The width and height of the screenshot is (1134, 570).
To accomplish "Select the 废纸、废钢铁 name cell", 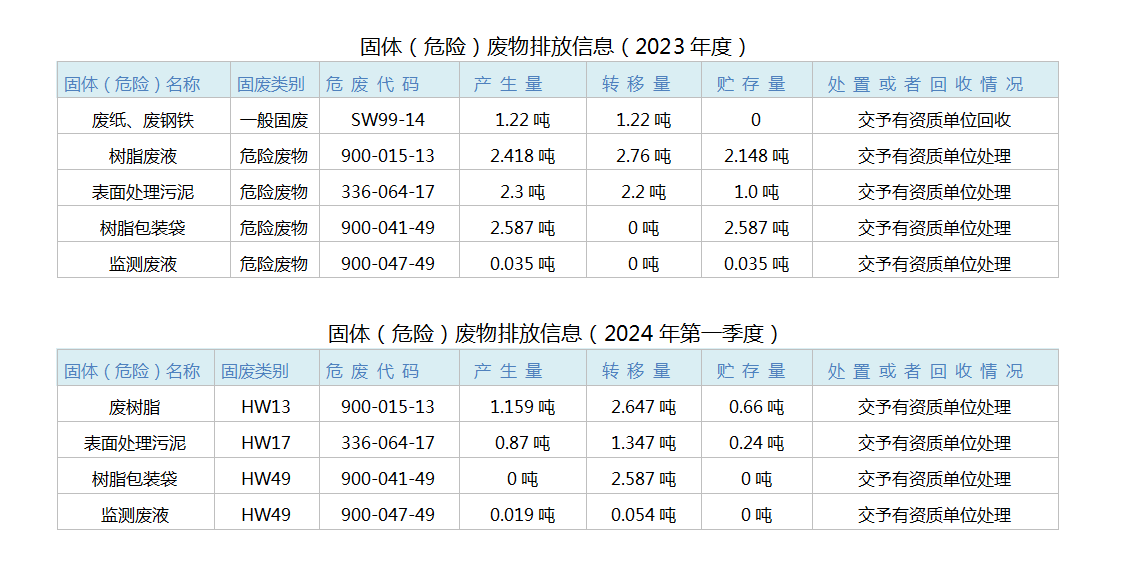I will 143,120.
